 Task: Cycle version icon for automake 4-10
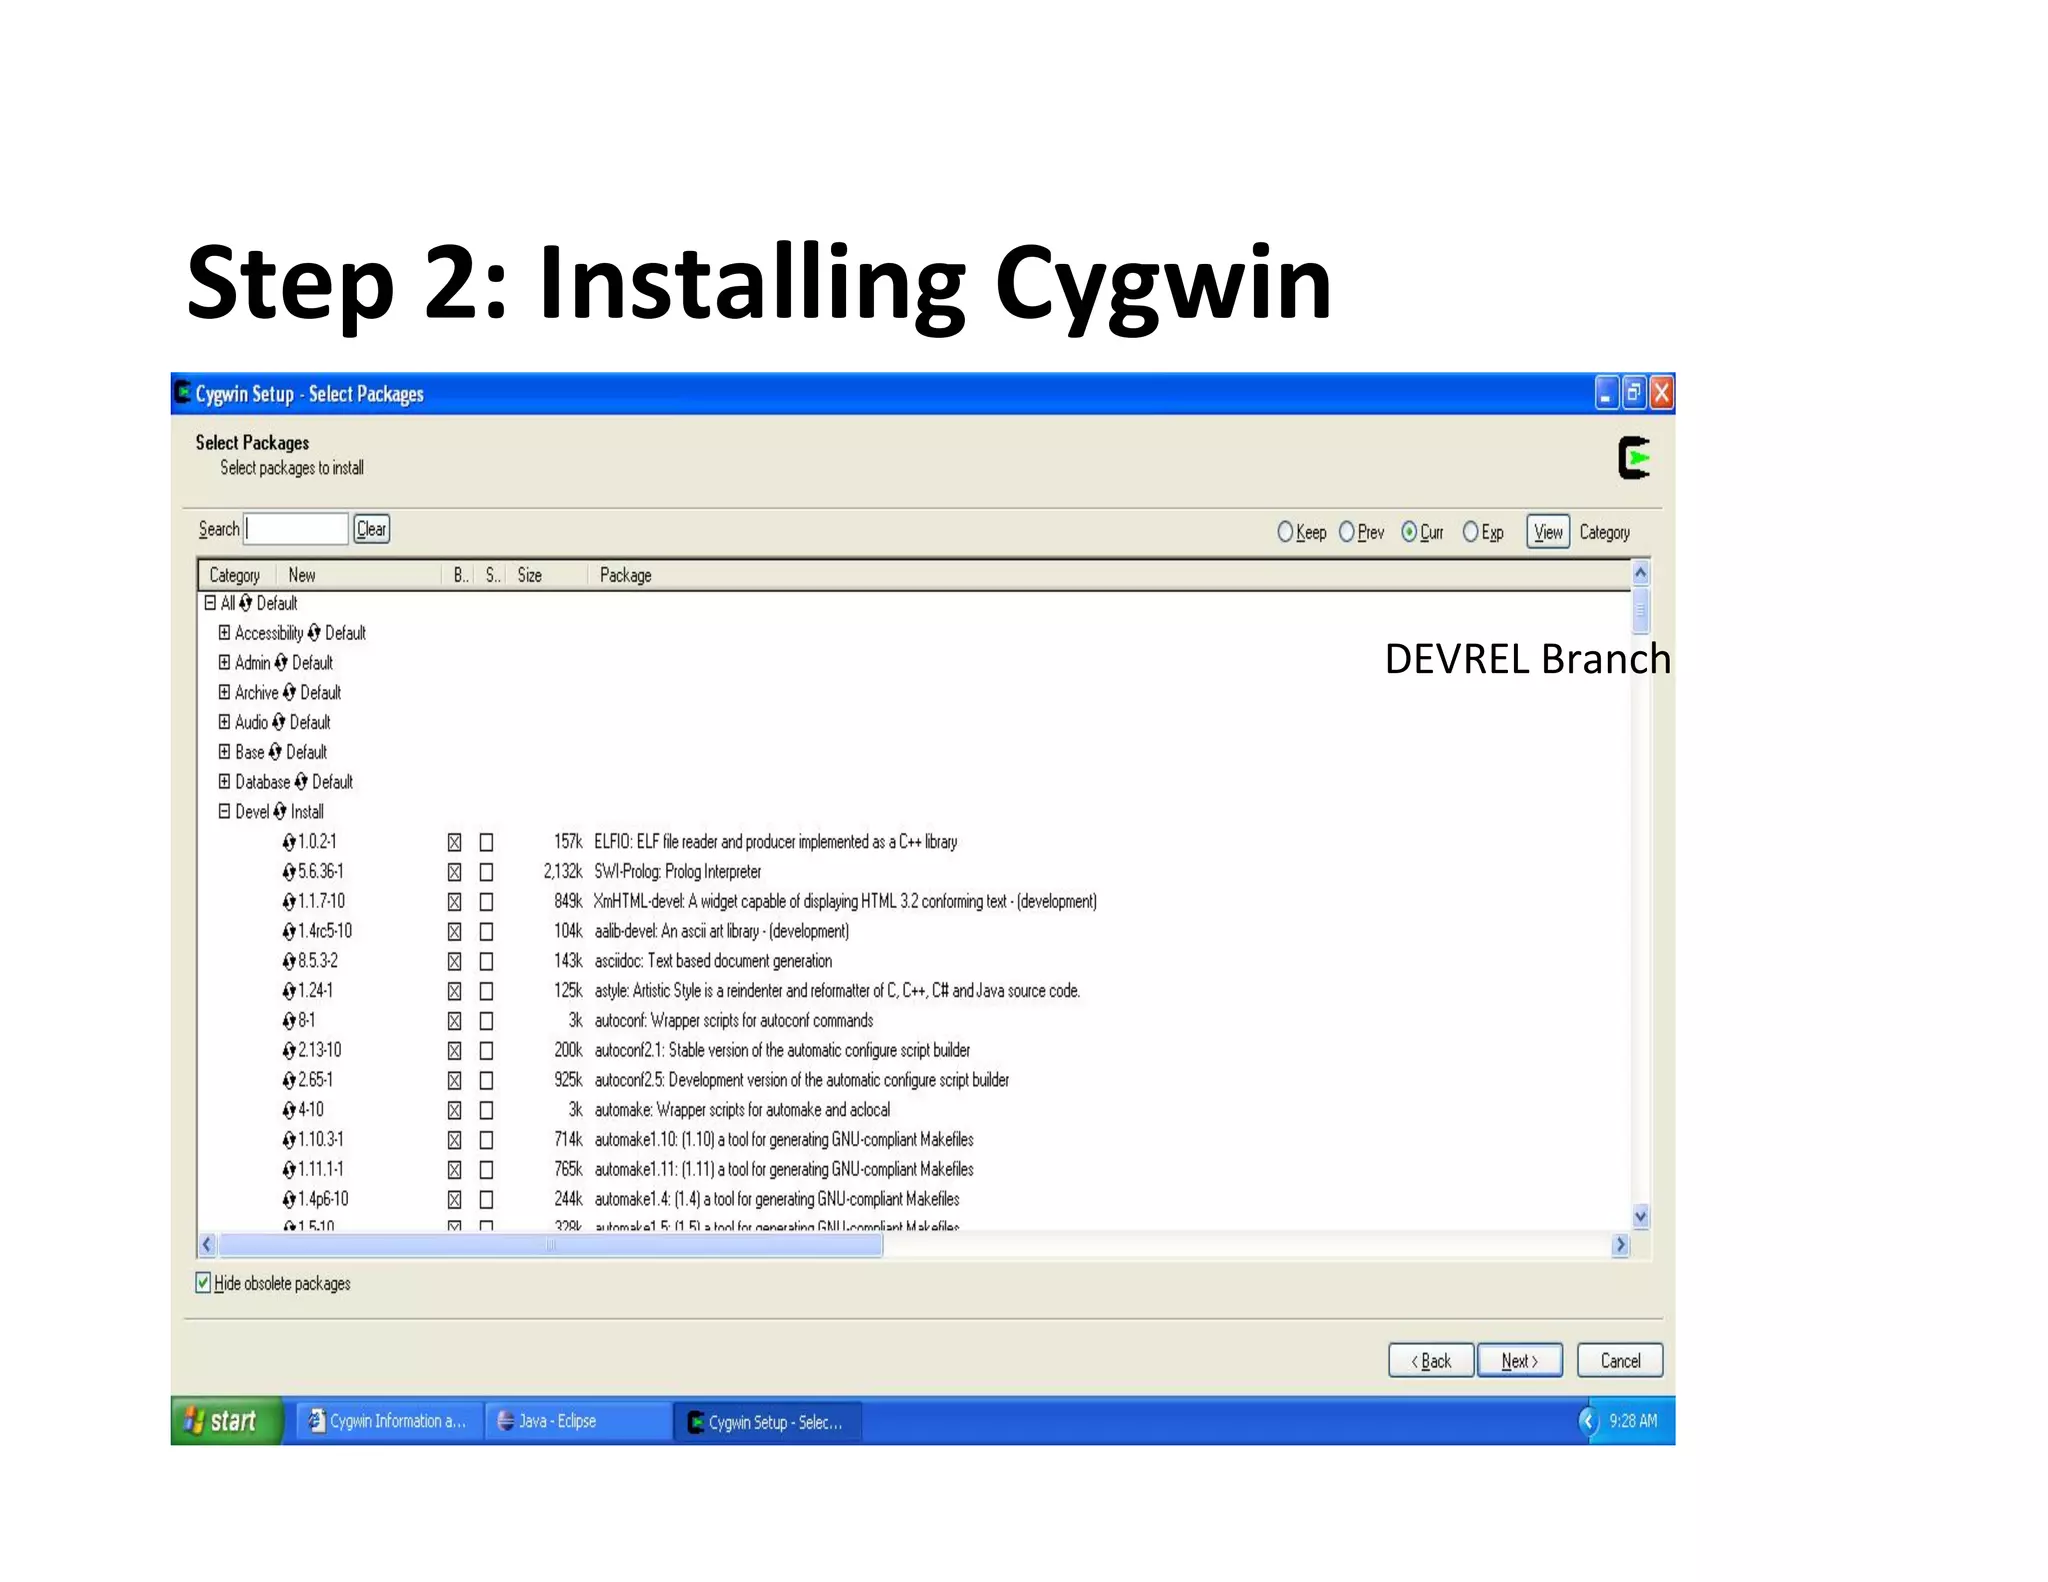[289, 1110]
